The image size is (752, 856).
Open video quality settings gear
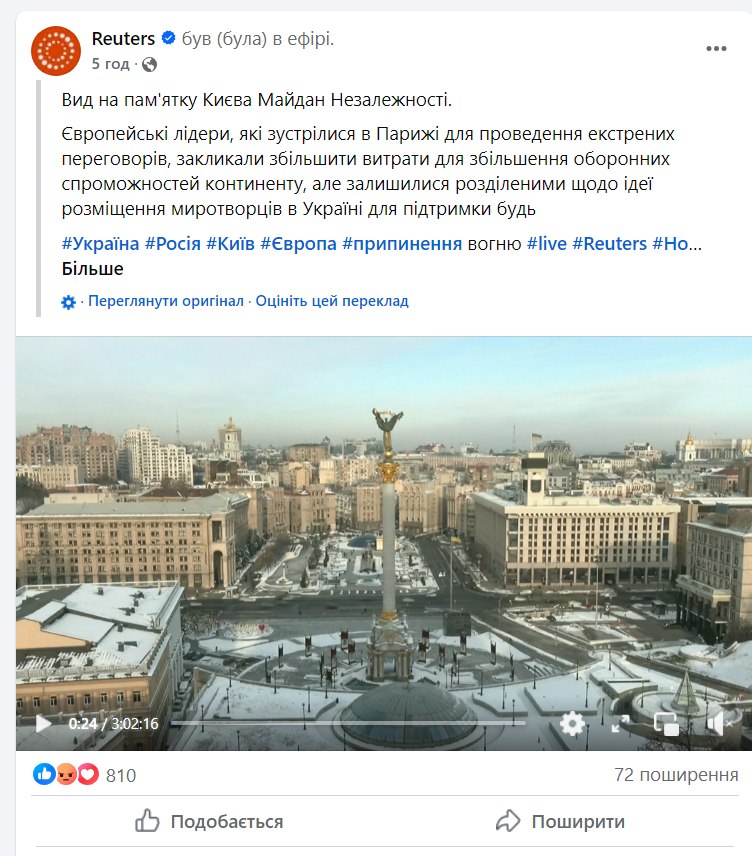(x=572, y=724)
